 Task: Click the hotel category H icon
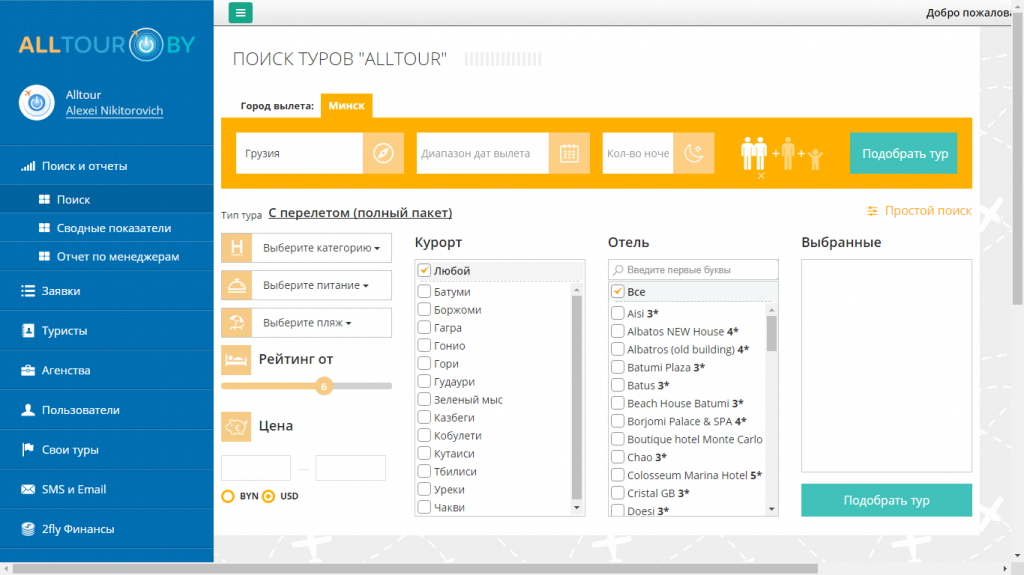pyautogui.click(x=236, y=248)
